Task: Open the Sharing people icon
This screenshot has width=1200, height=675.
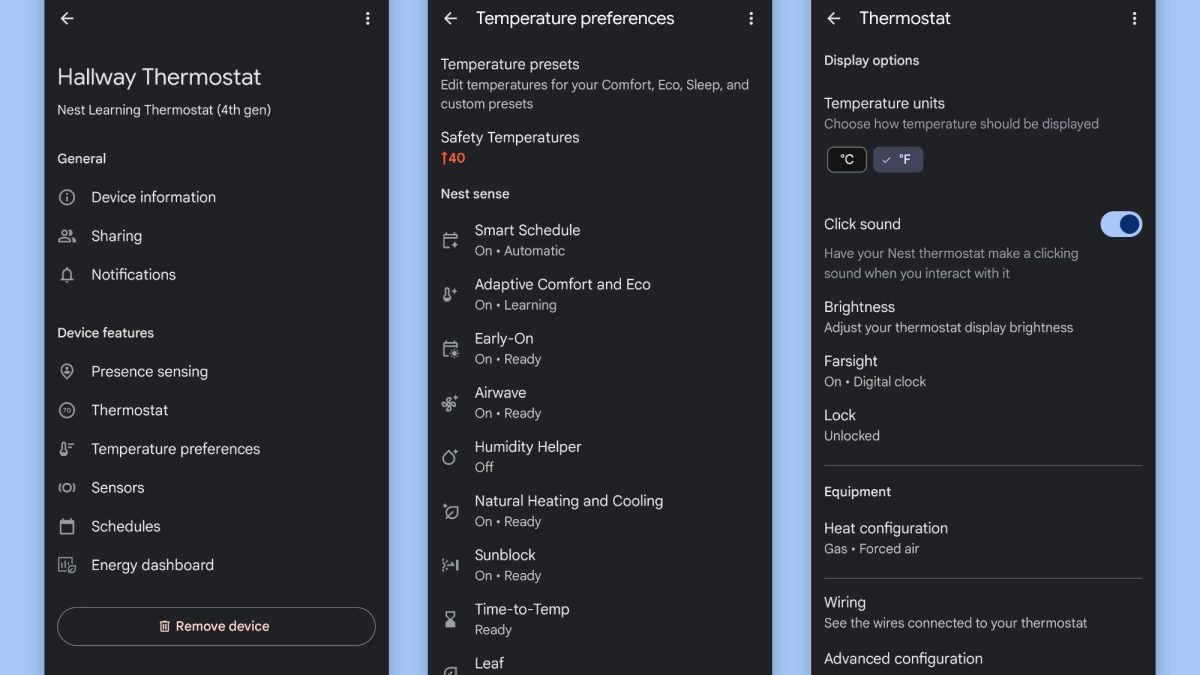Action: coord(67,236)
